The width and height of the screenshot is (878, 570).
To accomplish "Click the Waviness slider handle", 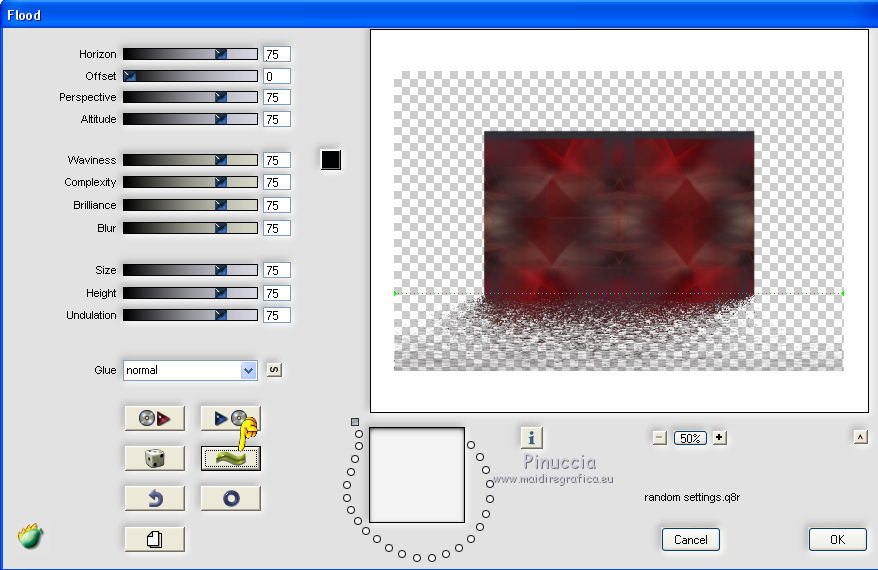I will (x=221, y=160).
